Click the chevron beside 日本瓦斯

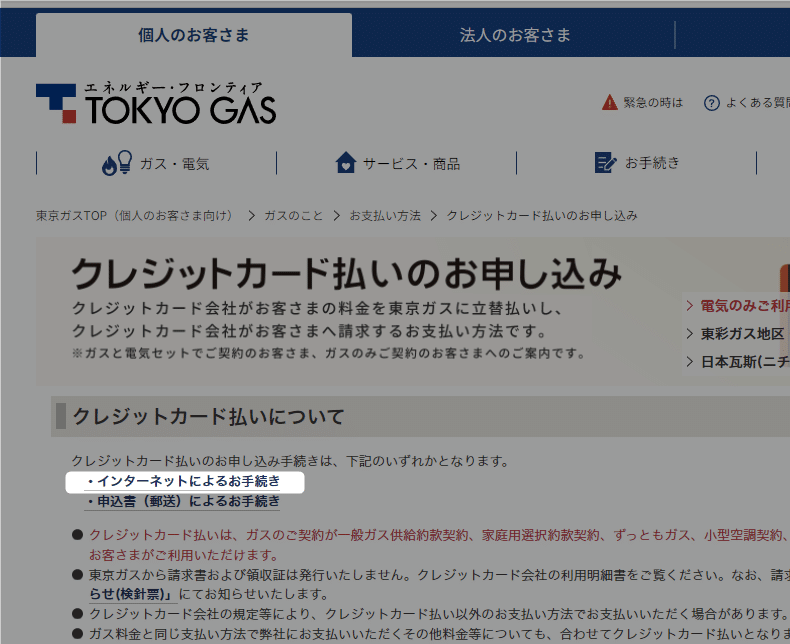[690, 362]
